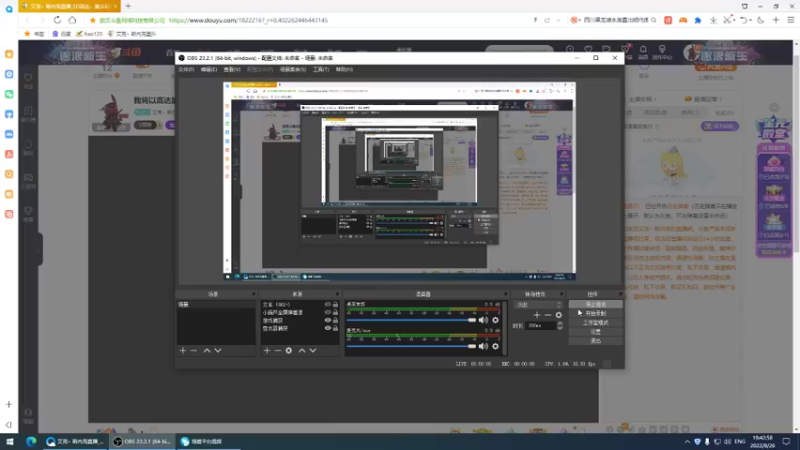
Task: Click microphone/Aux volume slider
Action: [x=411, y=346]
